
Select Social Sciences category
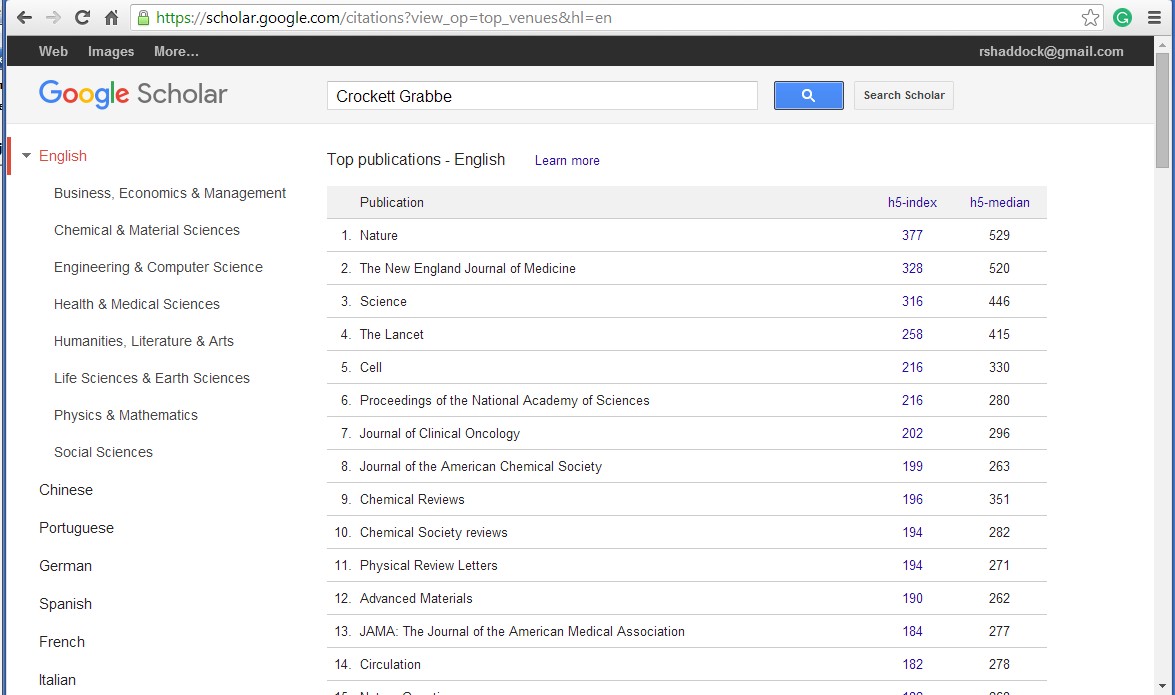[103, 452]
